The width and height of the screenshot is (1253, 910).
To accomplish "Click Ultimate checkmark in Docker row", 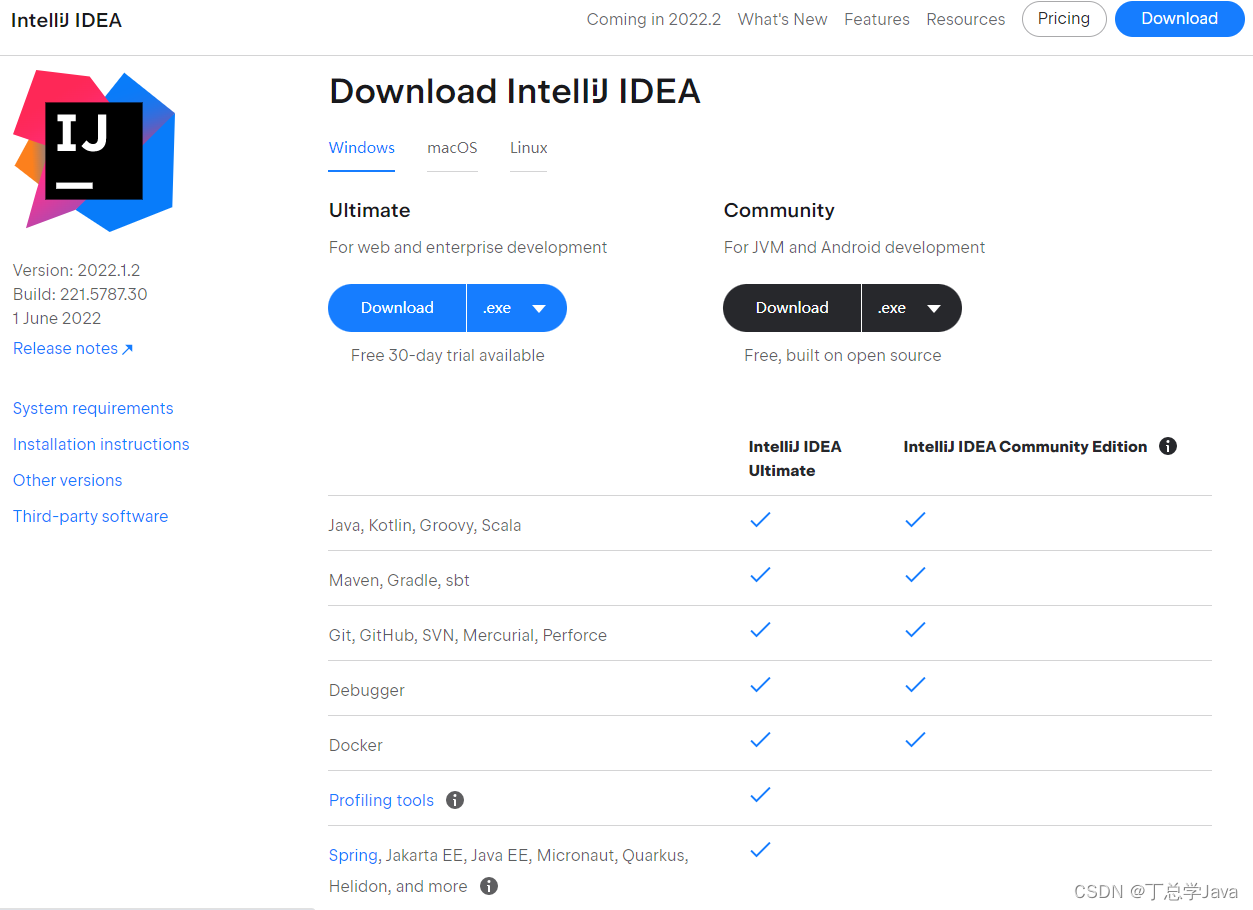I will pos(761,740).
